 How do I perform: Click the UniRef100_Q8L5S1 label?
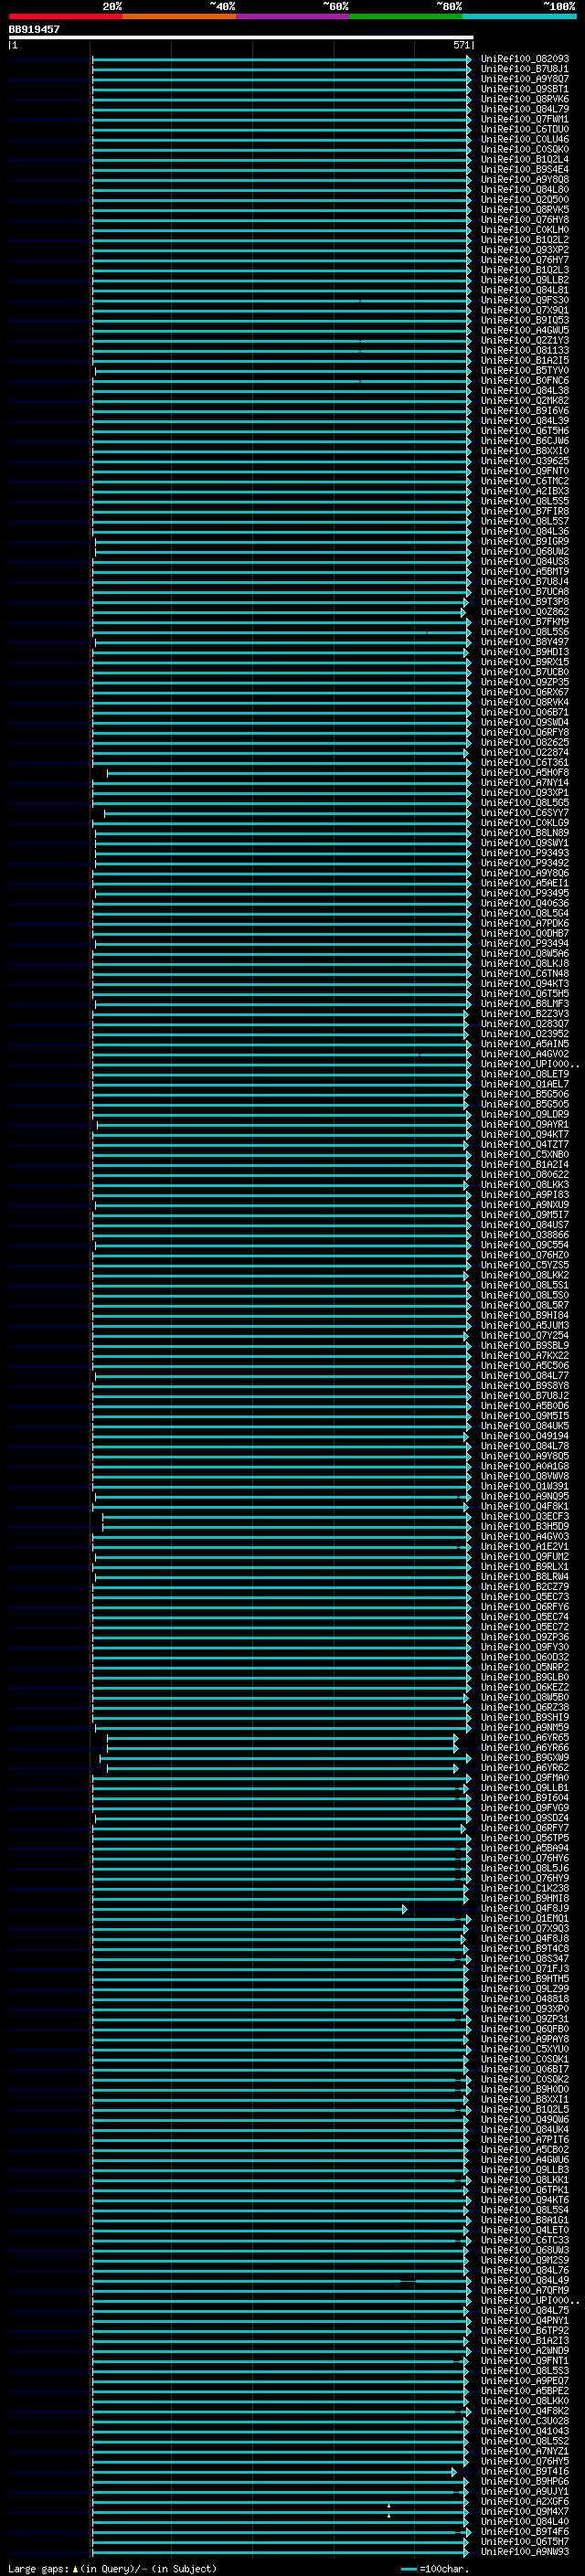pos(524,1285)
